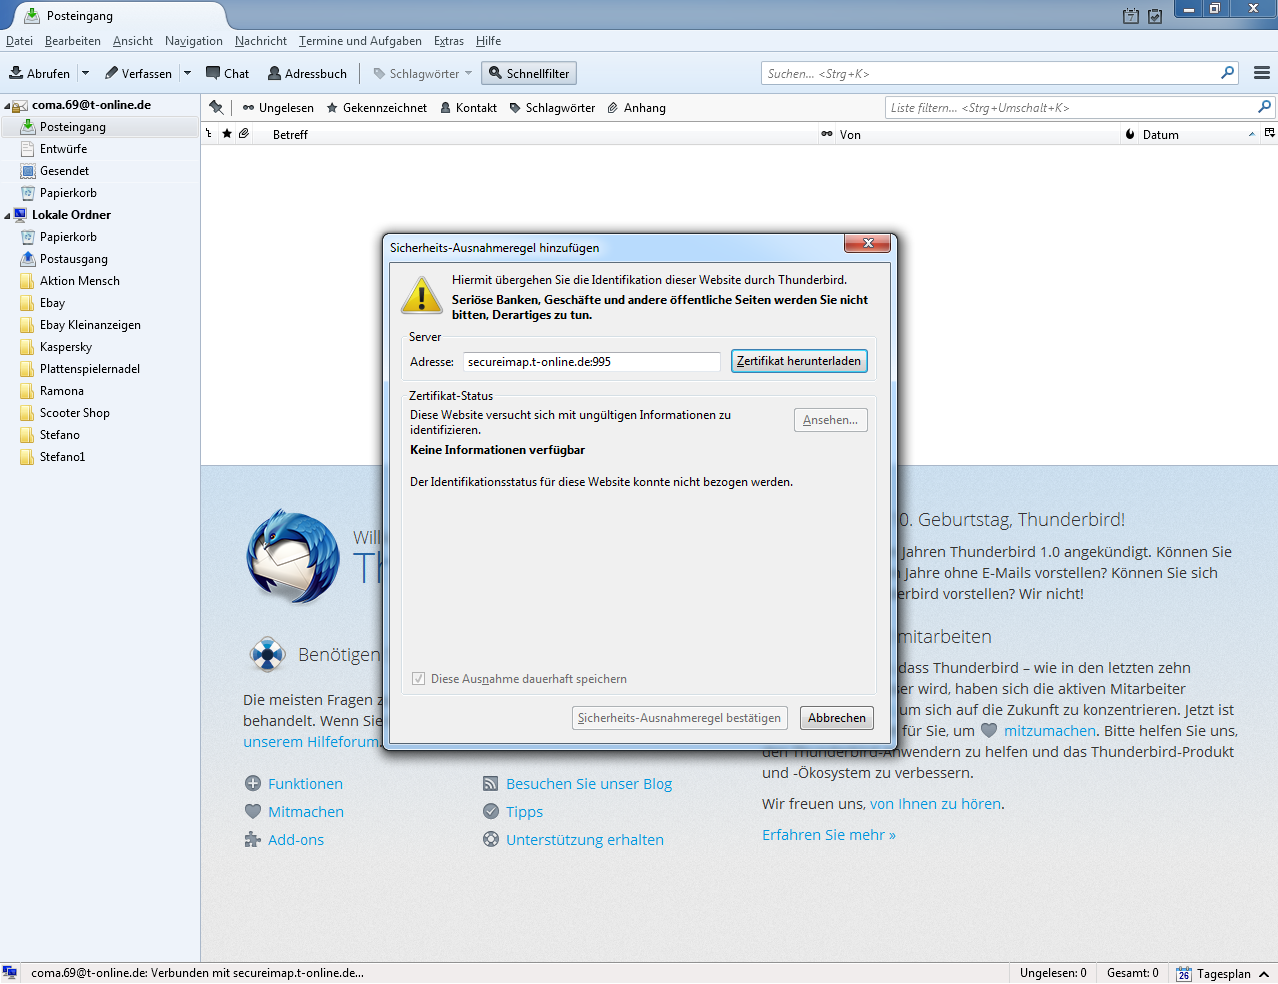Sort by junk status column icon
The image size is (1278, 984).
click(x=1130, y=134)
